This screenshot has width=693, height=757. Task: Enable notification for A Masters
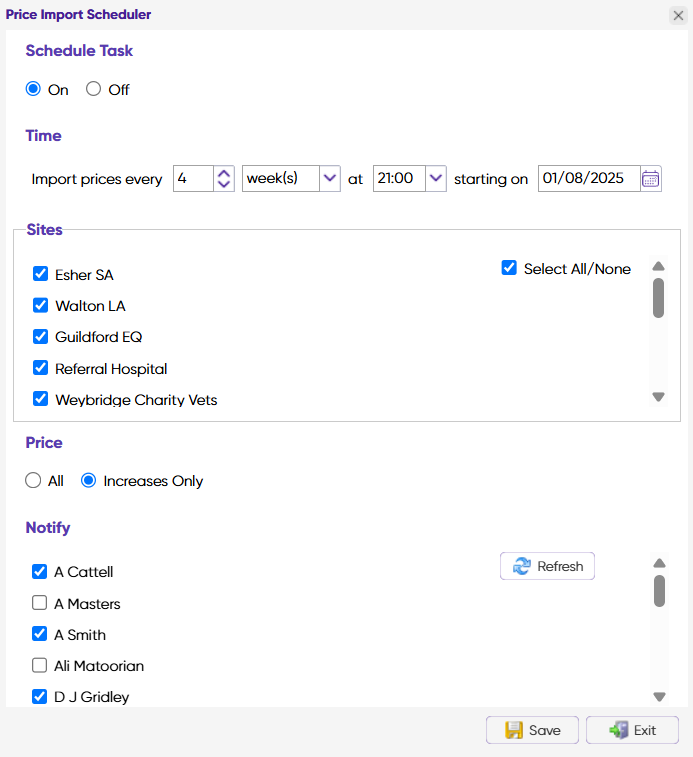tap(40, 603)
